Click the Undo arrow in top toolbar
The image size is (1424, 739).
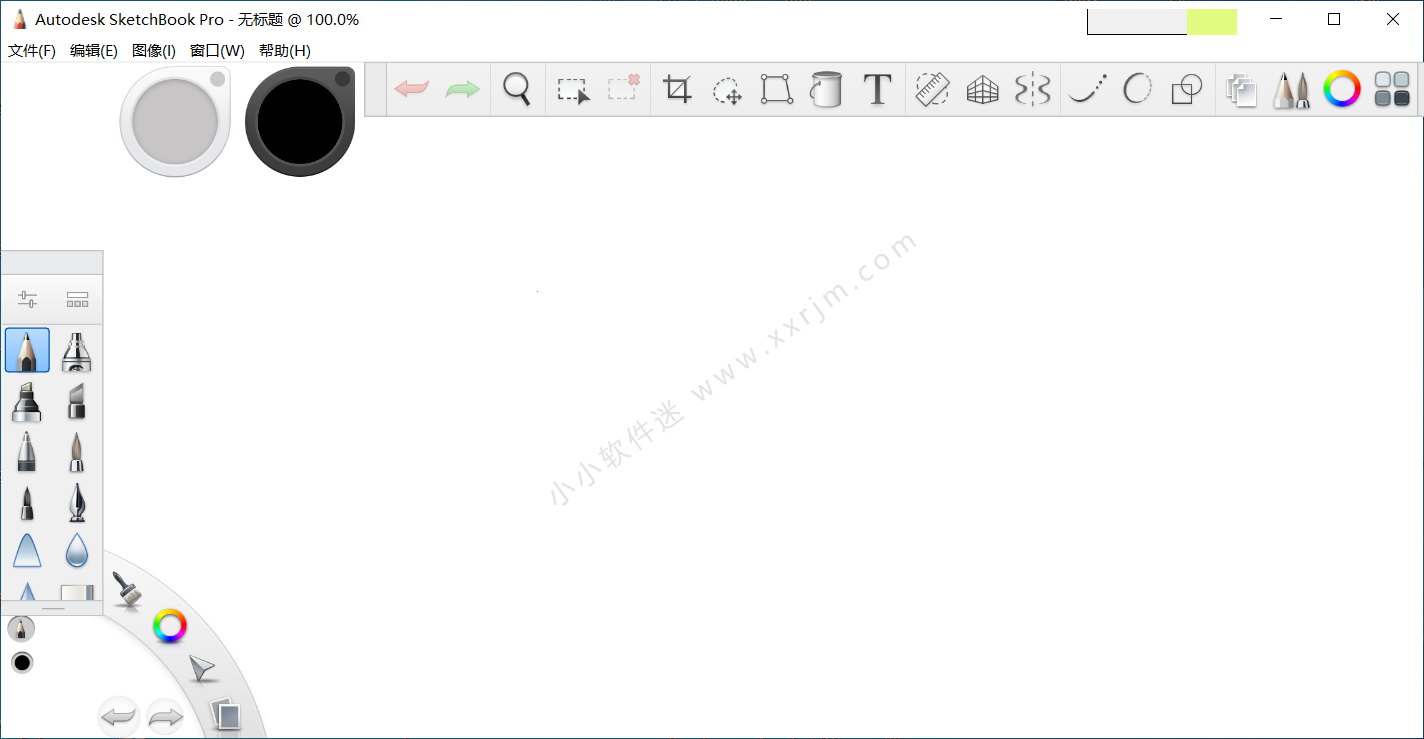tap(412, 89)
